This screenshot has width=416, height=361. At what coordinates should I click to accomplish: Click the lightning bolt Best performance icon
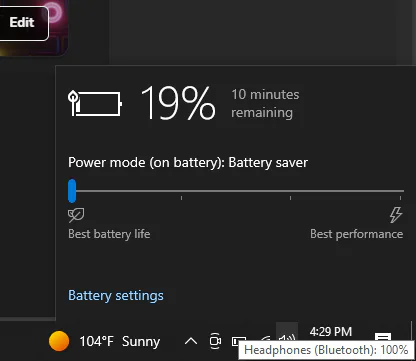(396, 215)
